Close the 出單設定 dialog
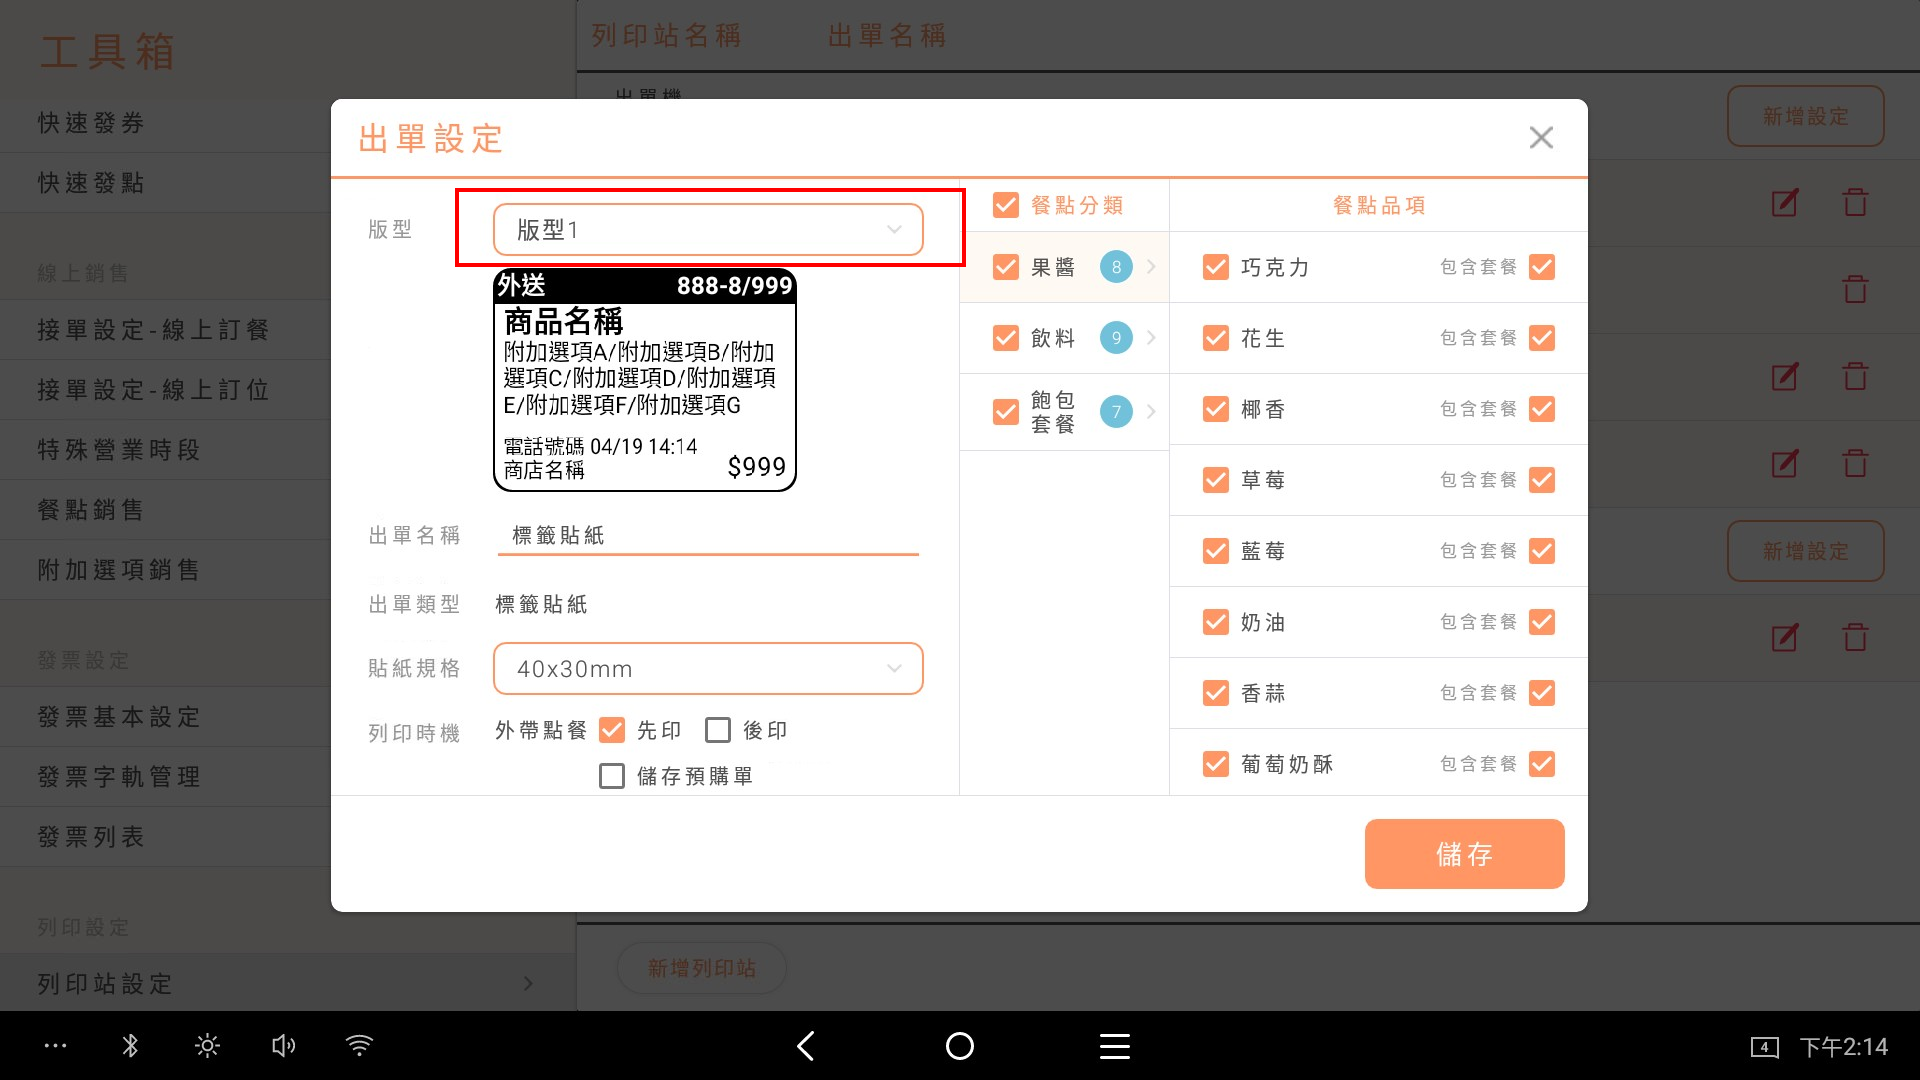The image size is (1920, 1080). 1540,138
